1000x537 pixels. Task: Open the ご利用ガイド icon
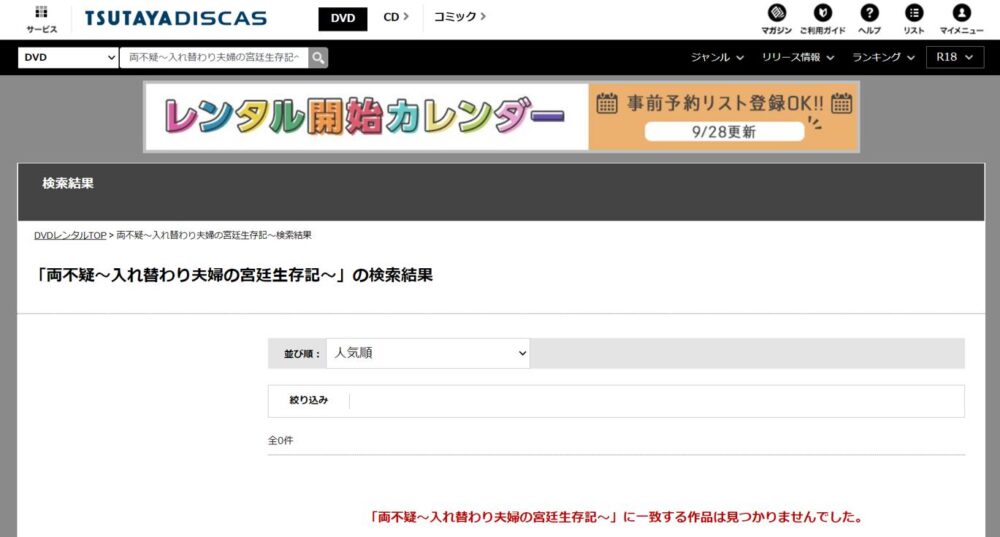point(822,19)
